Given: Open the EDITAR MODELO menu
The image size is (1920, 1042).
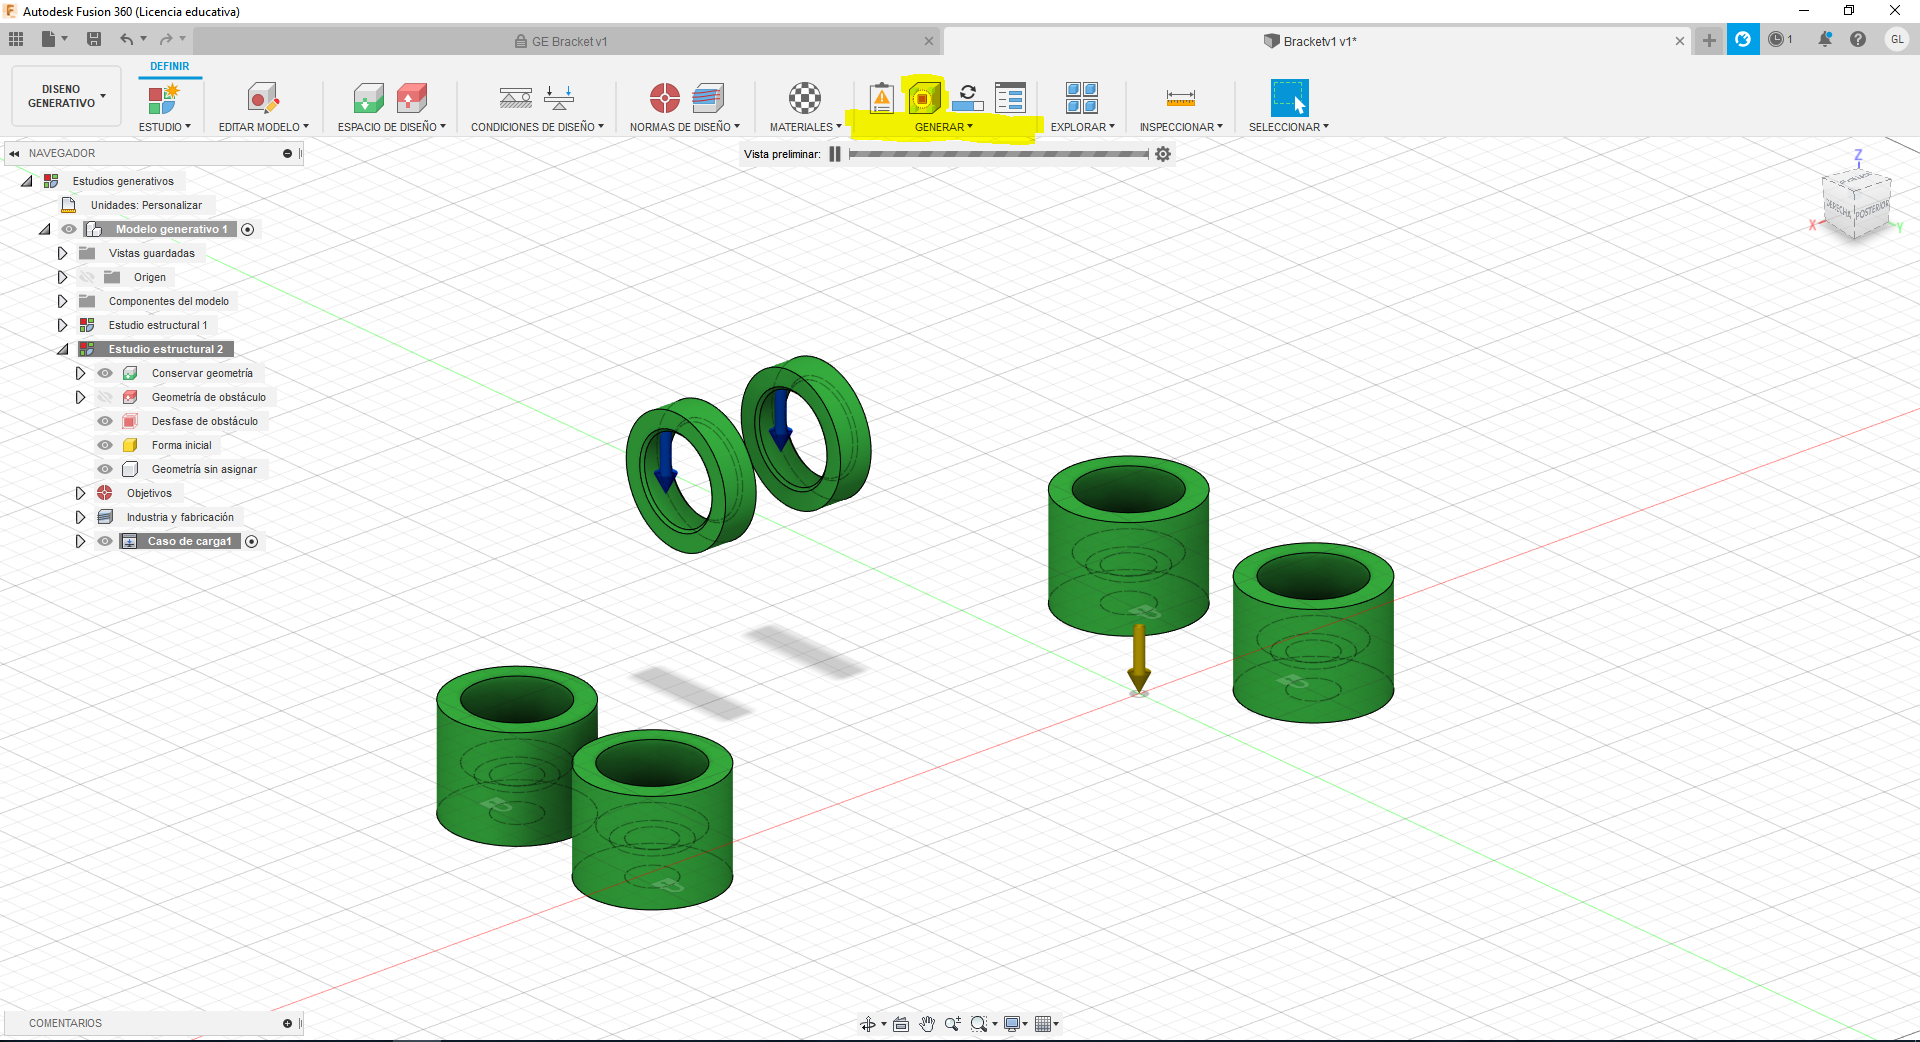Looking at the screenshot, I should click(x=264, y=127).
